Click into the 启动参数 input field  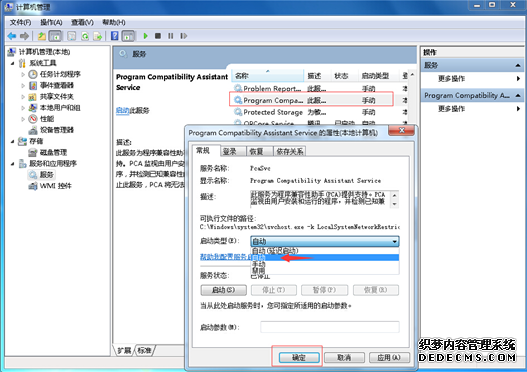pos(330,327)
